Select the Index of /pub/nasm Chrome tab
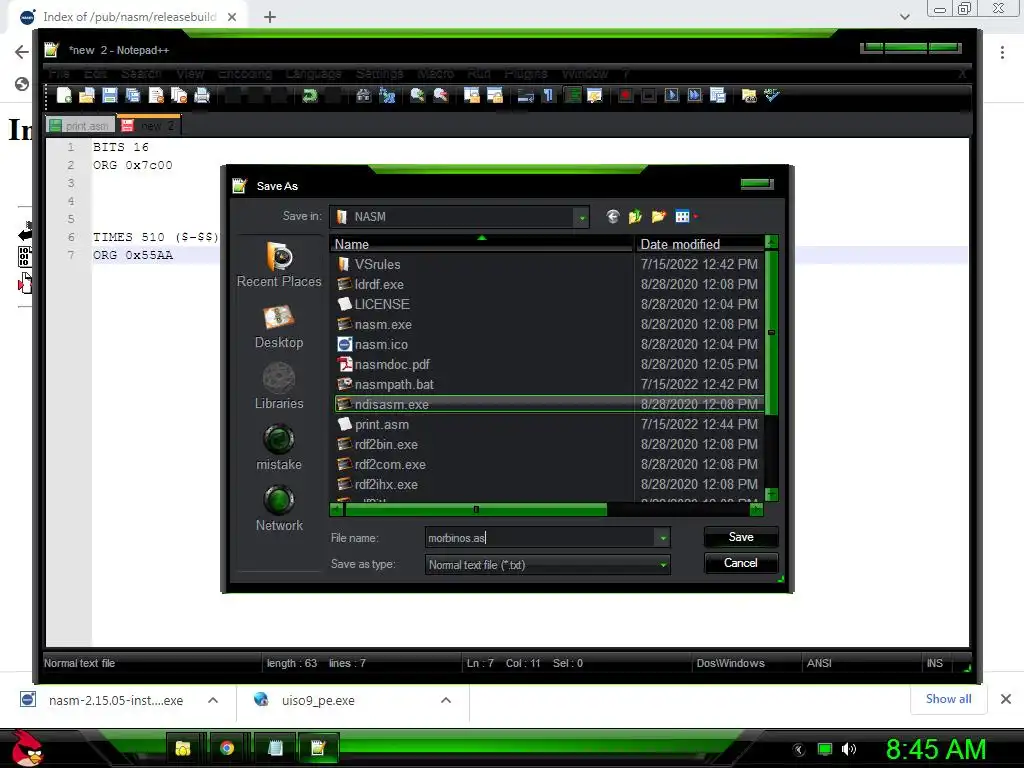This screenshot has width=1024, height=768. click(x=129, y=17)
